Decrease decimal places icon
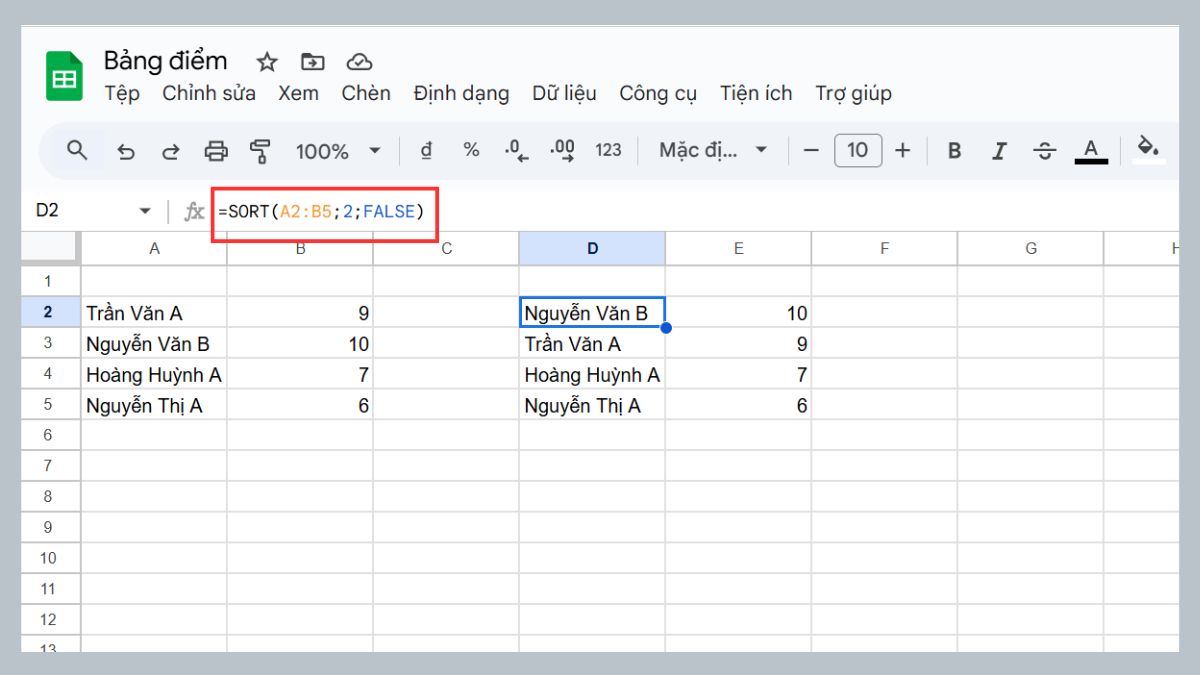This screenshot has width=1200, height=675. tap(514, 150)
